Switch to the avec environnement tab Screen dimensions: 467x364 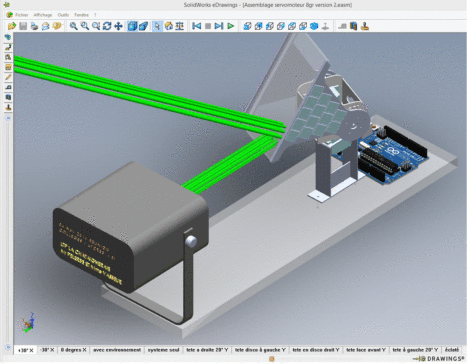(117, 350)
